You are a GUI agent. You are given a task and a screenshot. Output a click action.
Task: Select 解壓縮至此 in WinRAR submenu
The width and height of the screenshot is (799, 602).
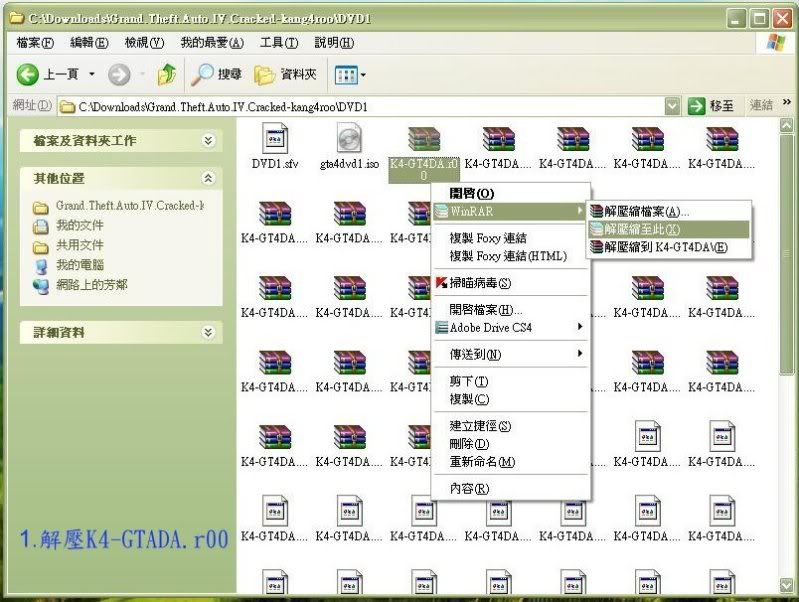pos(642,229)
